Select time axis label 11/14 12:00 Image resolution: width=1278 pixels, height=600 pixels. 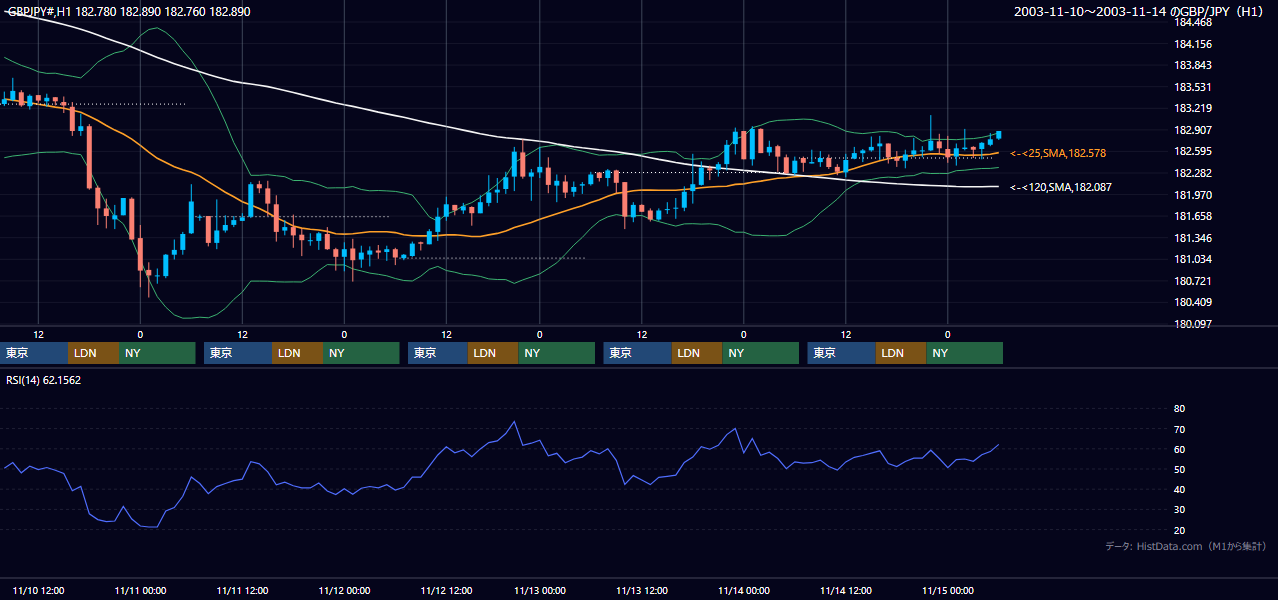click(x=846, y=591)
